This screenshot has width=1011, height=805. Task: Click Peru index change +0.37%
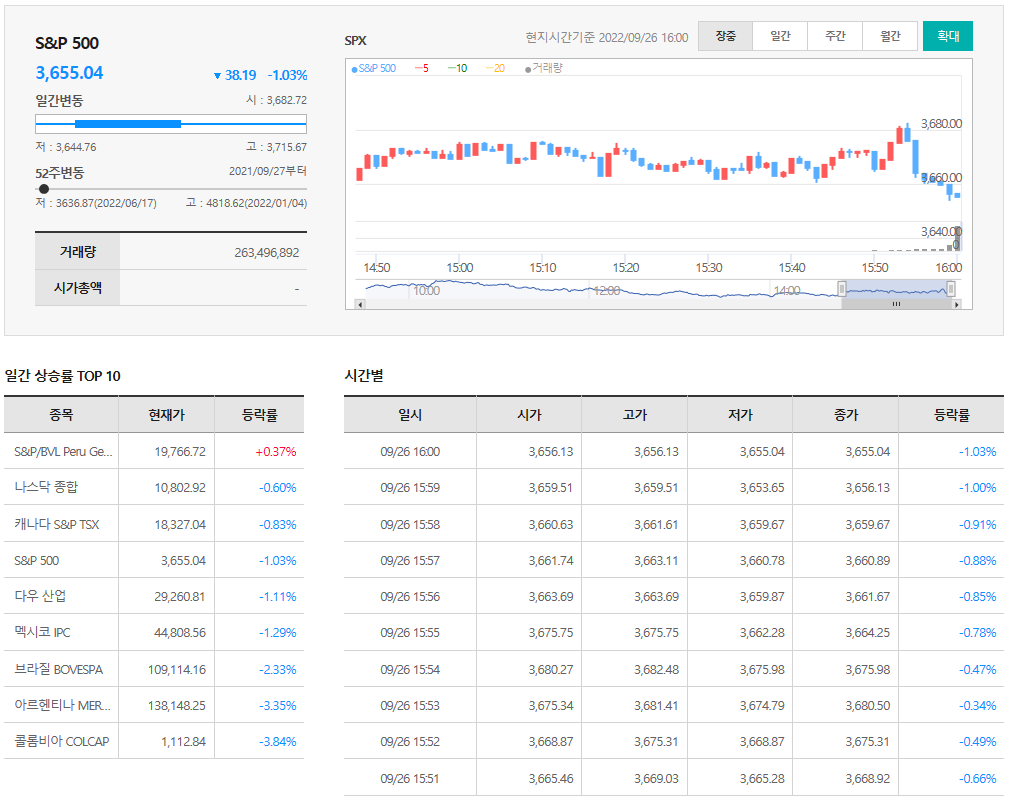coord(275,451)
